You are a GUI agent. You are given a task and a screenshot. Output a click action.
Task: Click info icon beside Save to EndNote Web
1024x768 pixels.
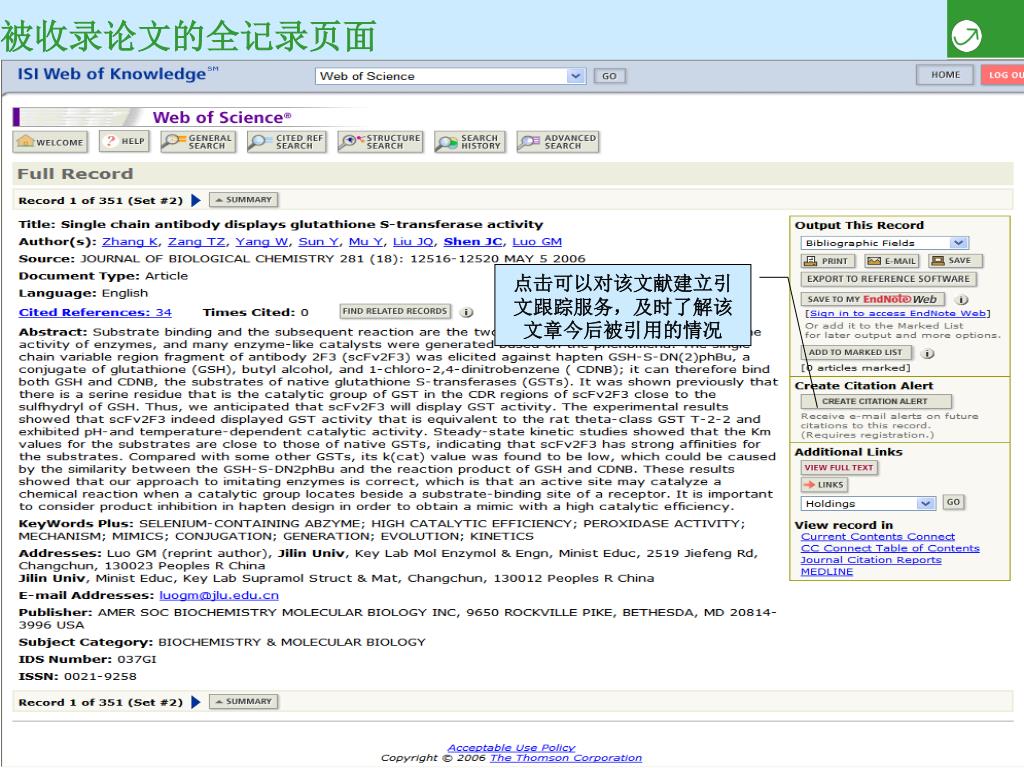point(961,300)
